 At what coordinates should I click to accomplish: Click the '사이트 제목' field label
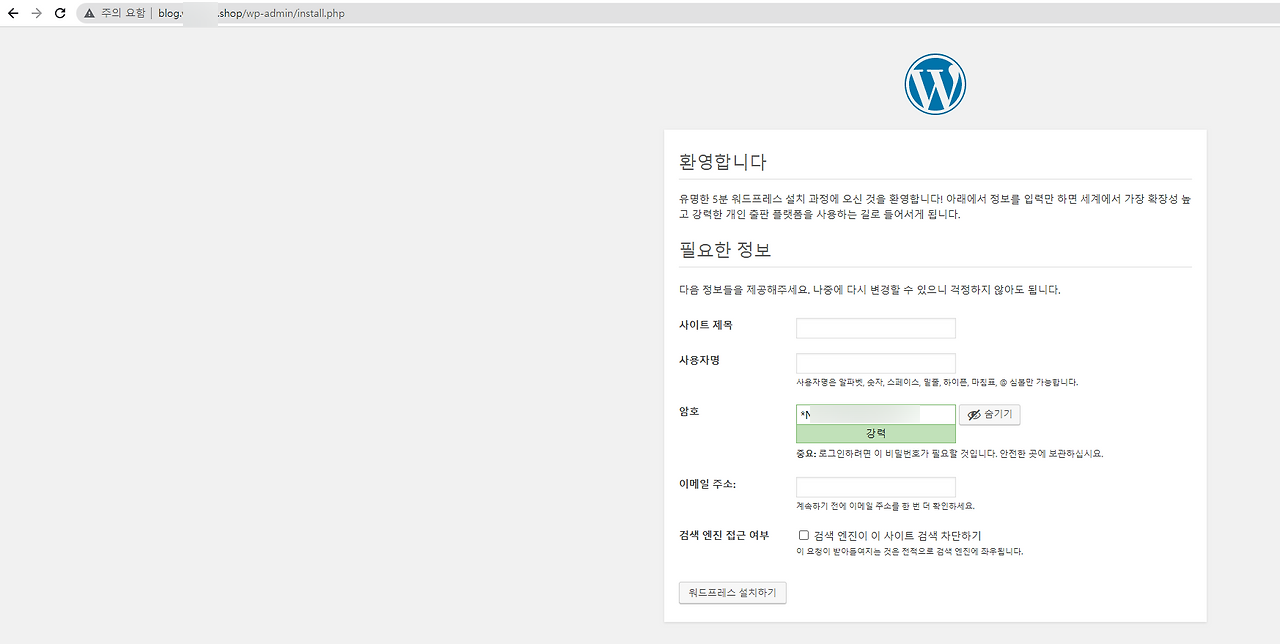[706, 325]
